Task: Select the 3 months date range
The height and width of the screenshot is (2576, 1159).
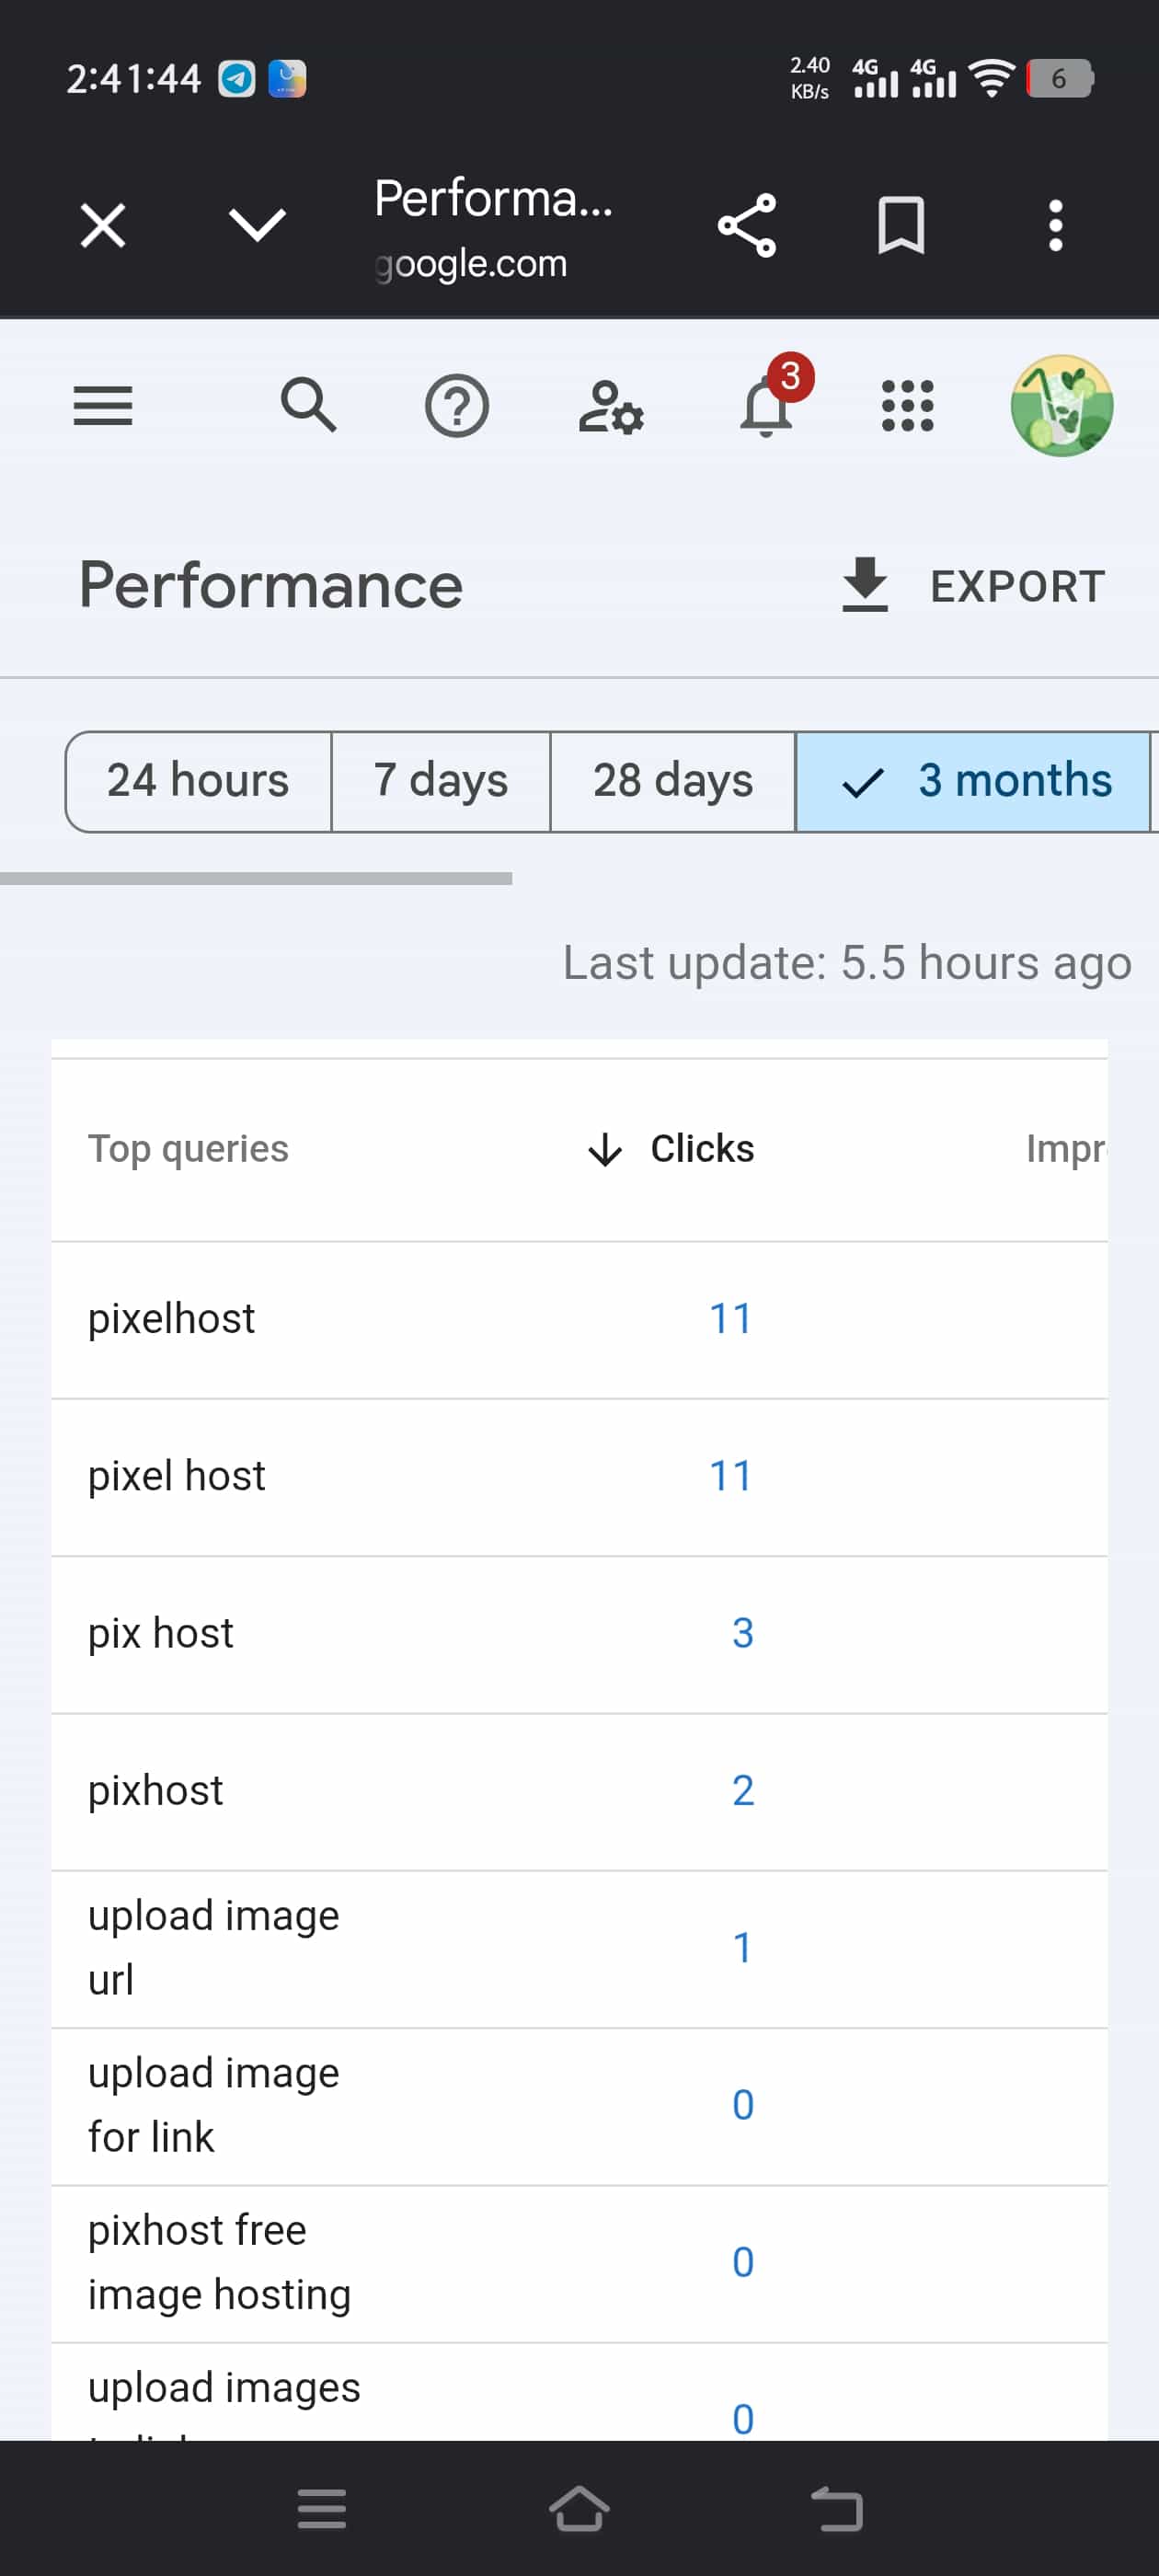Action: (974, 781)
